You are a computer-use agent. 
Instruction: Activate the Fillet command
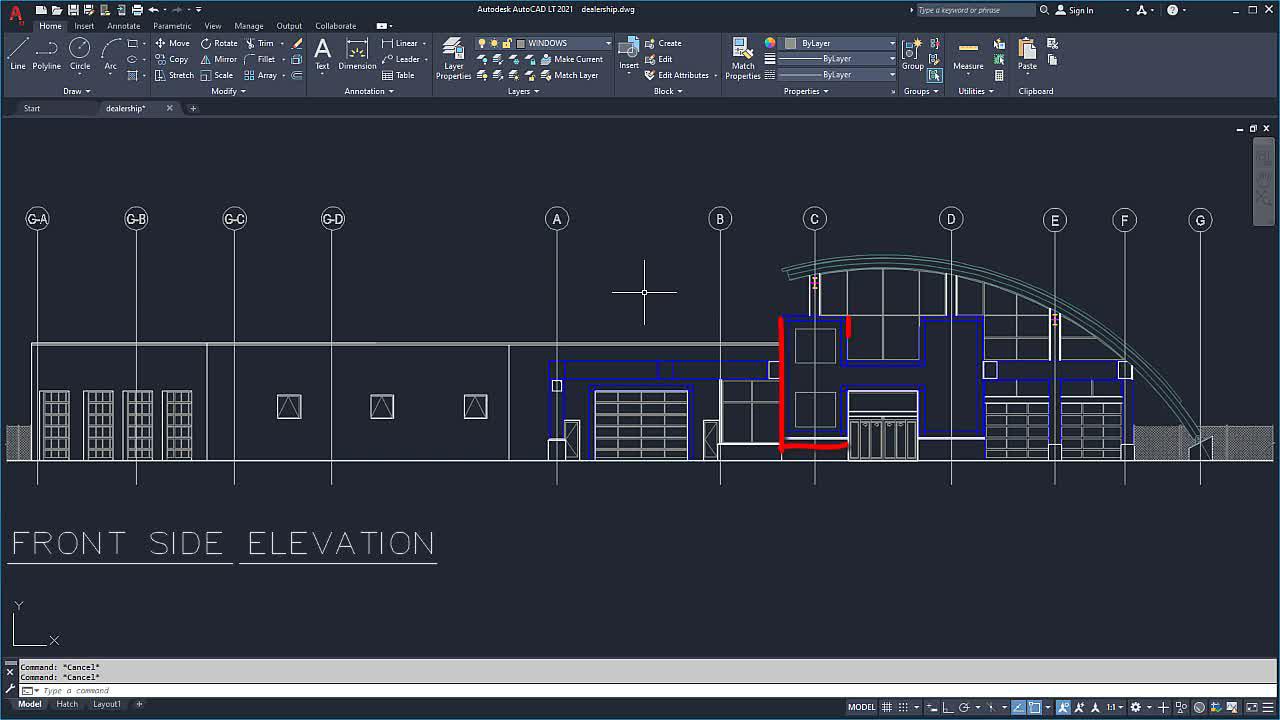(260, 59)
